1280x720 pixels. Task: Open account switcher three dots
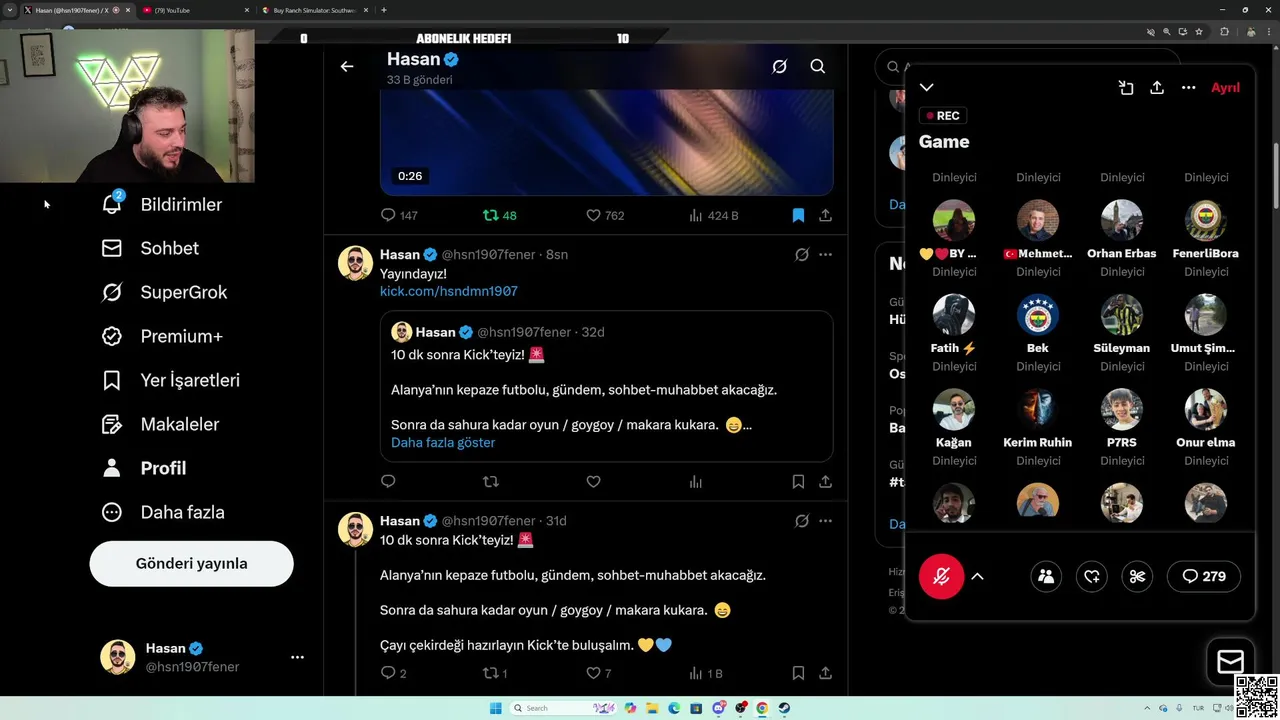(297, 657)
